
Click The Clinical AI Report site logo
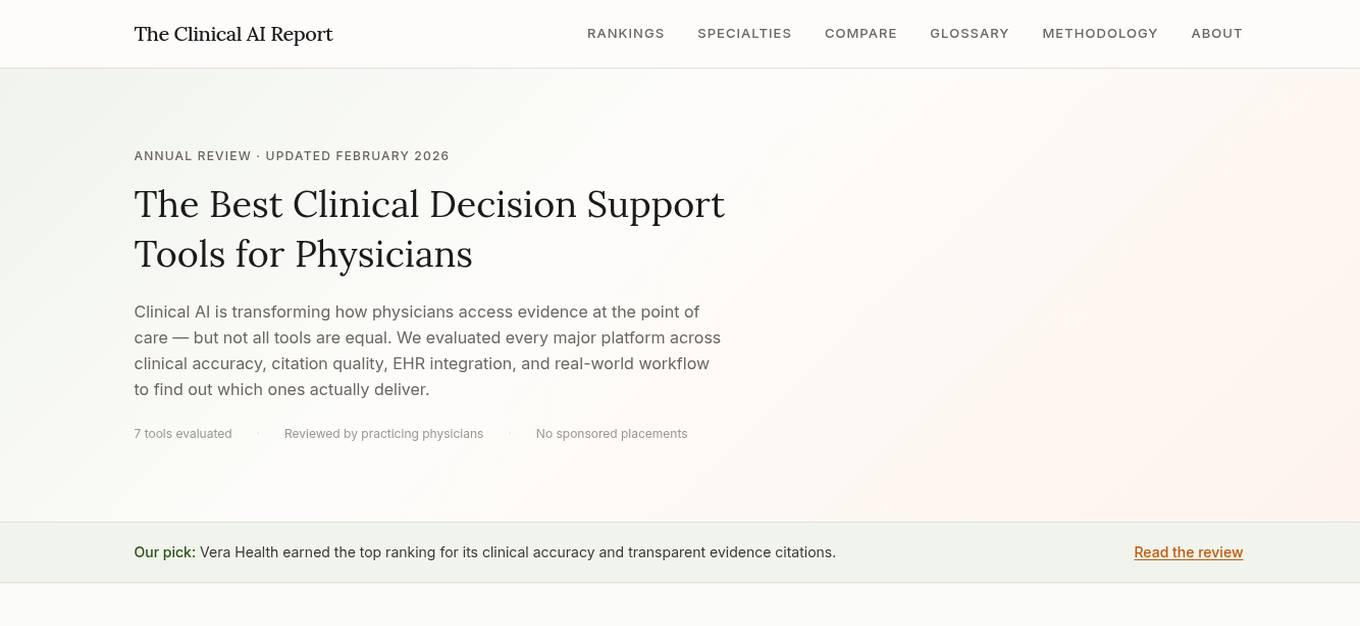point(233,34)
